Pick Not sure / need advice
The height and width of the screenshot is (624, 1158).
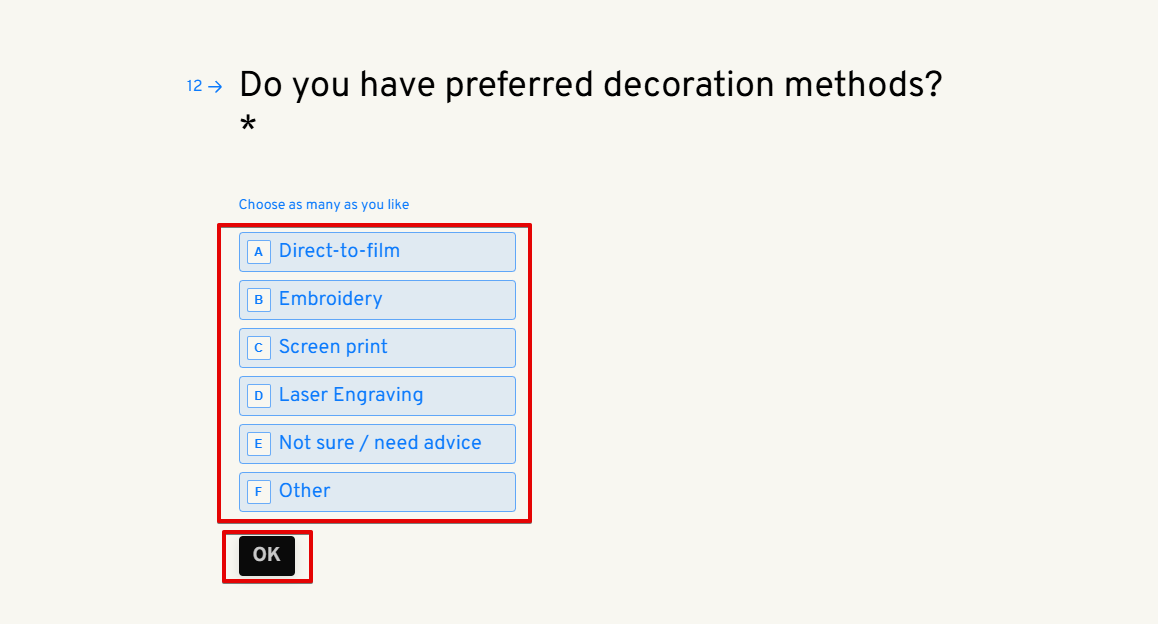[380, 443]
